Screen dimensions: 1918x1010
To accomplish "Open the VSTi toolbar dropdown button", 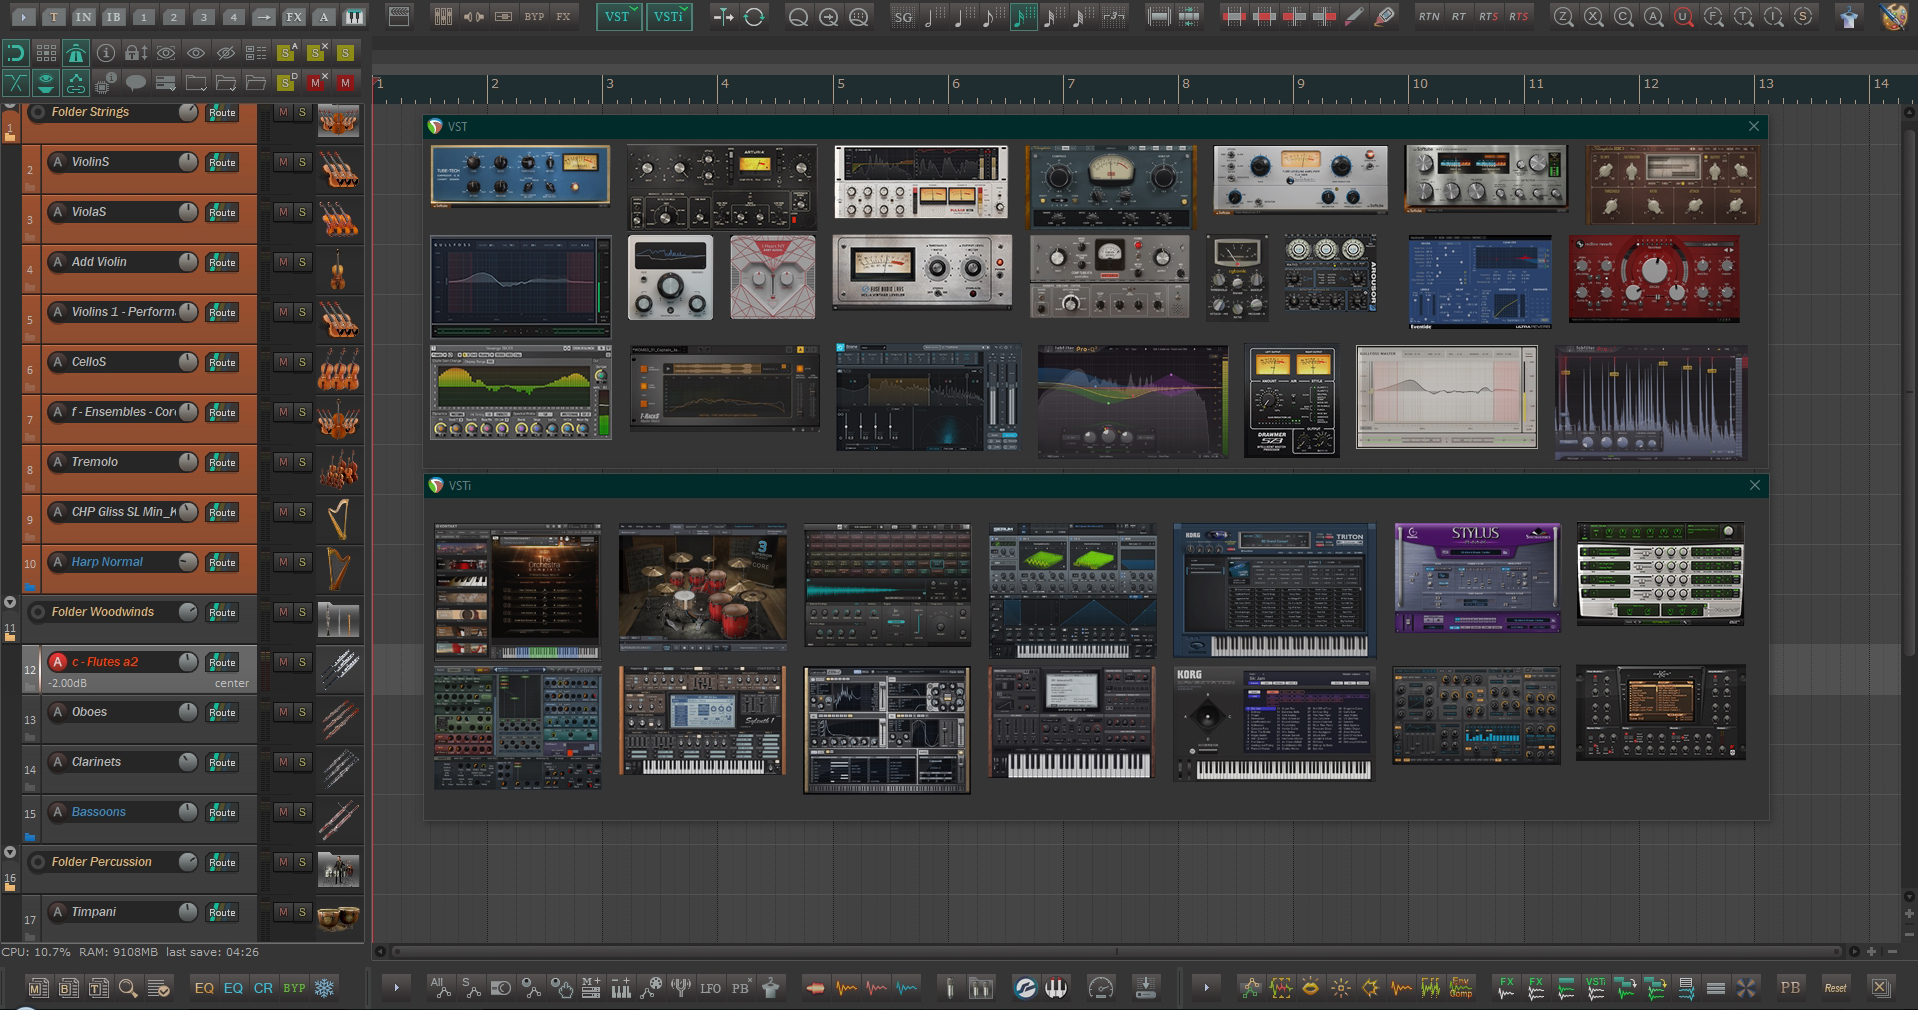I will (x=669, y=17).
